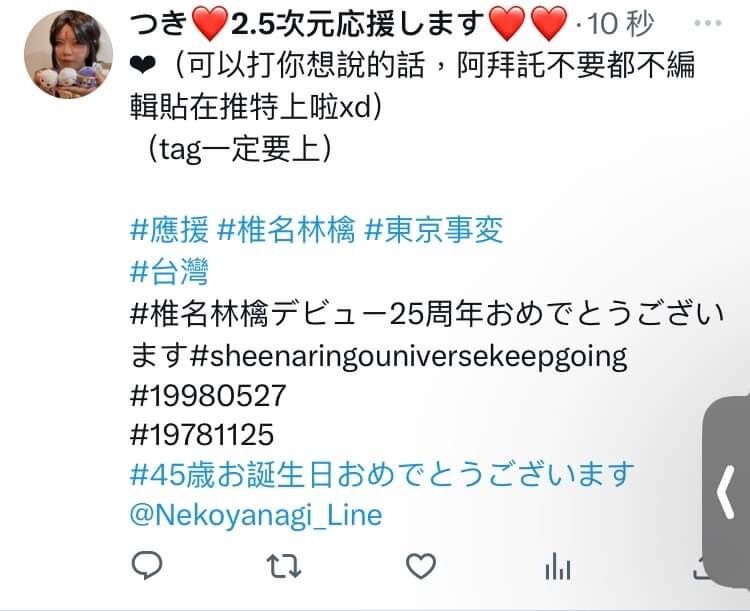Viewport: 750px width, 611px height.
Task: Click the retweet arrows icon
Action: click(x=284, y=566)
